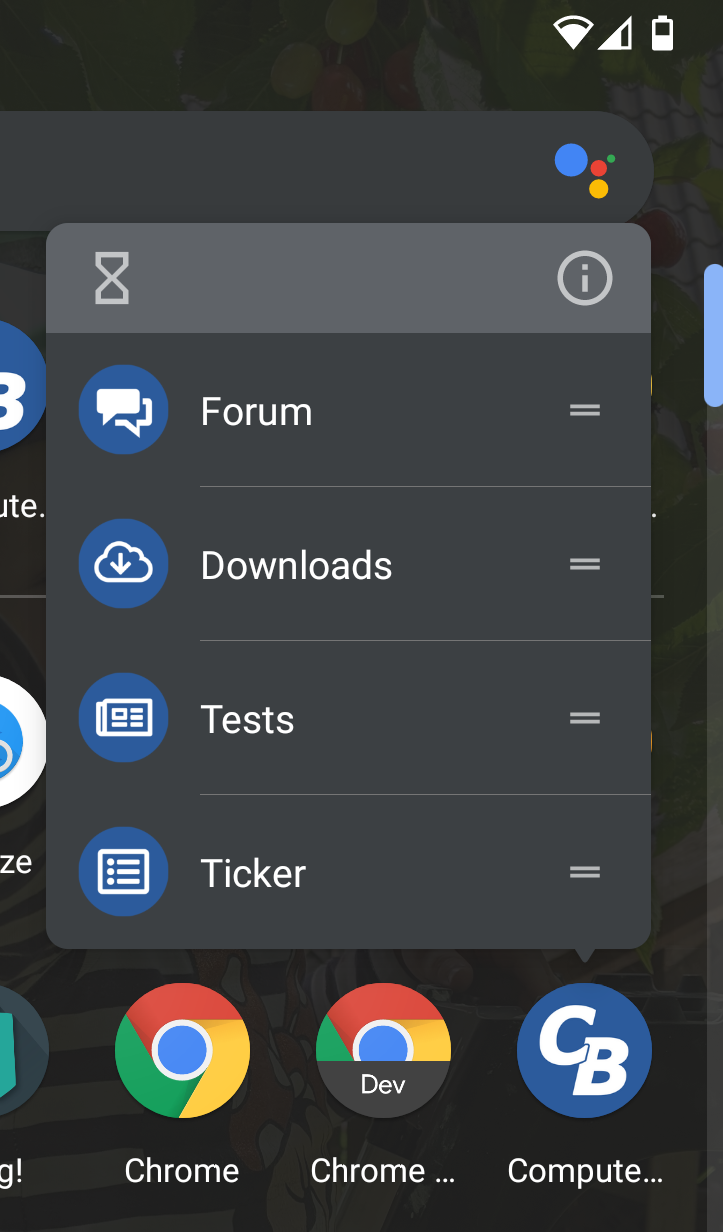Click the drag handle beside Ticker
The width and height of the screenshot is (723, 1232).
point(585,872)
